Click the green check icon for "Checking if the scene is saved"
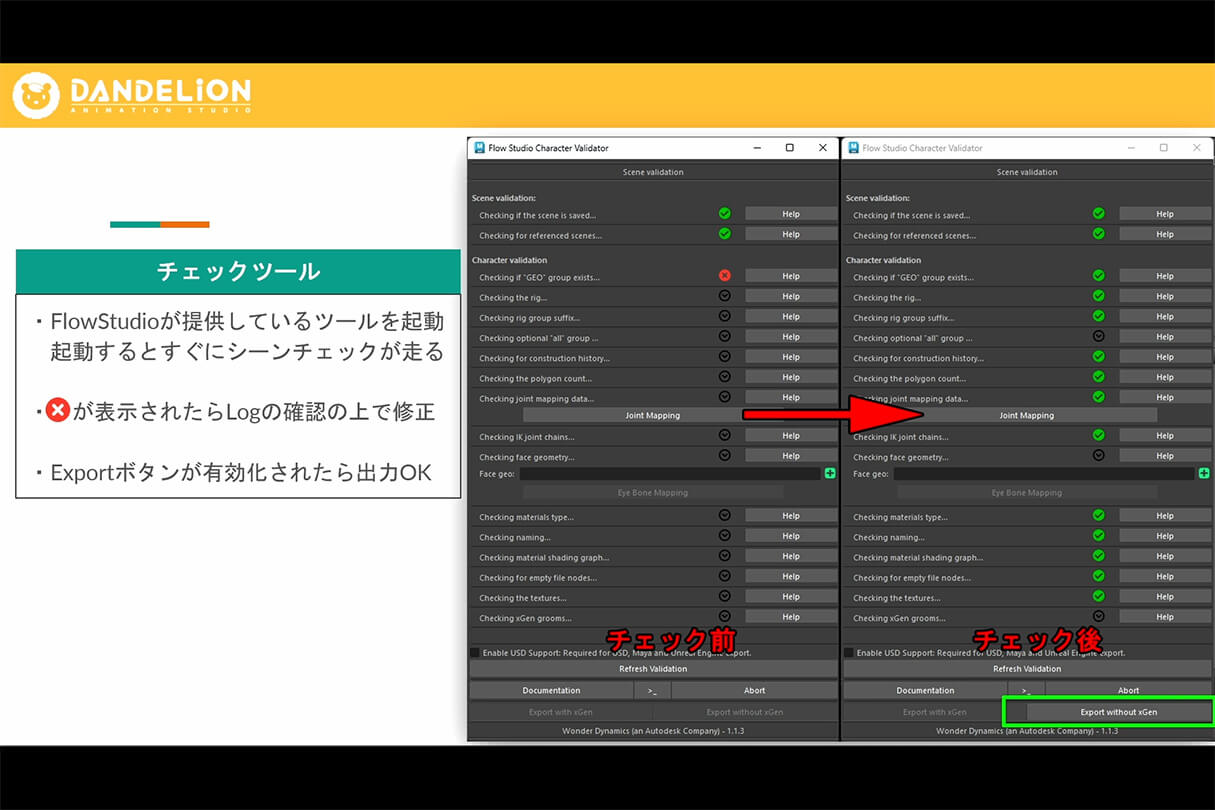Screen dimensions: 1215x810 [x=726, y=213]
